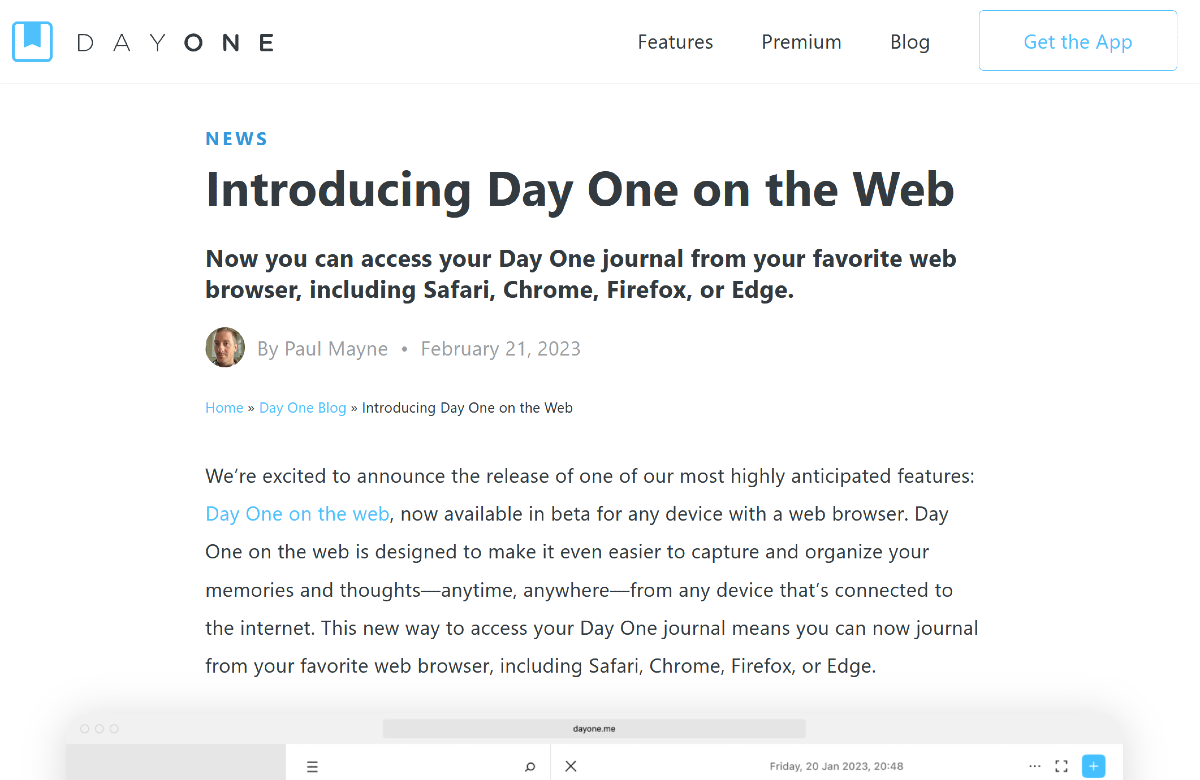Screen dimensions: 1200x780
Task: Click Paul Mayne's author avatar photo
Action: [225, 347]
